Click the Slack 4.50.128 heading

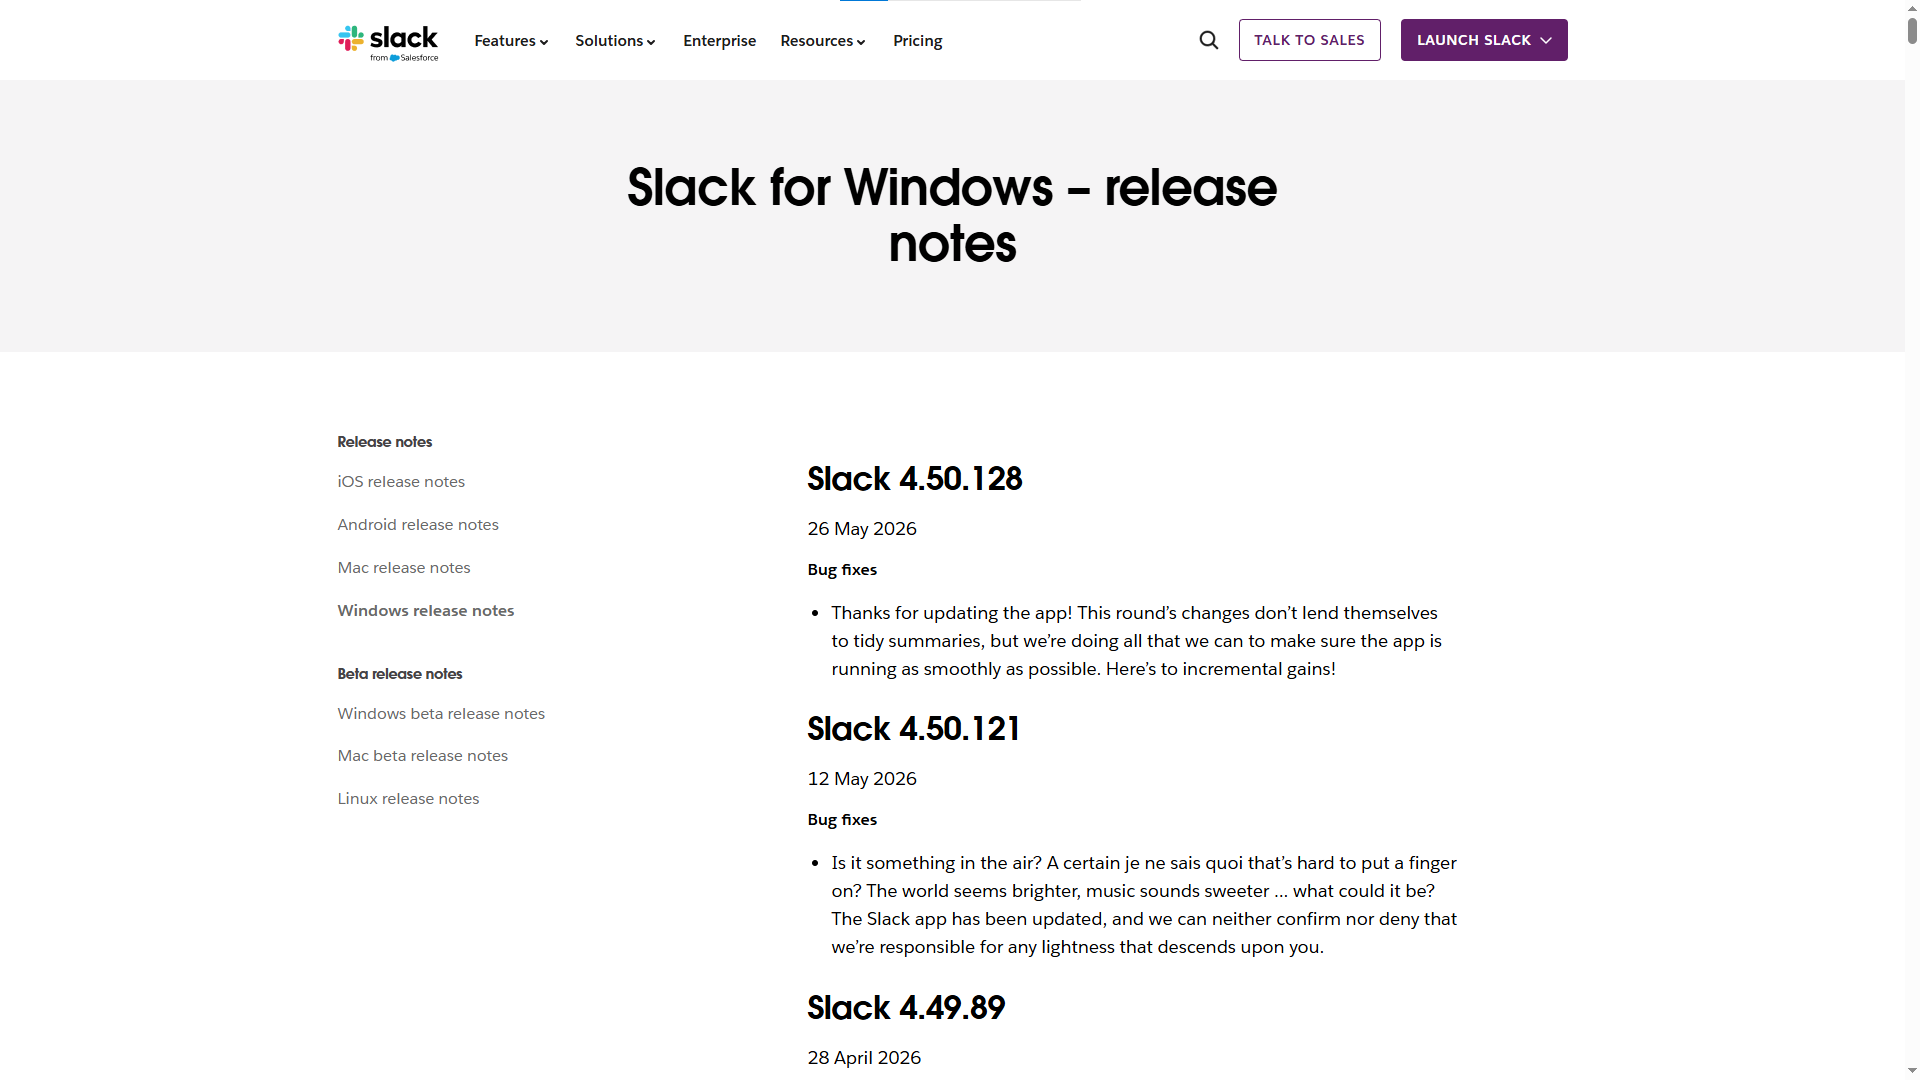pos(915,479)
